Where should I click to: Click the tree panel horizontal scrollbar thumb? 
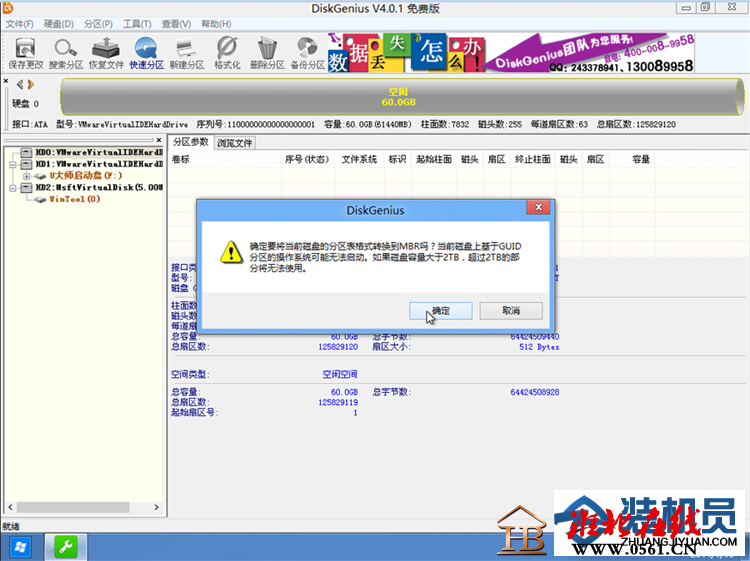point(73,507)
